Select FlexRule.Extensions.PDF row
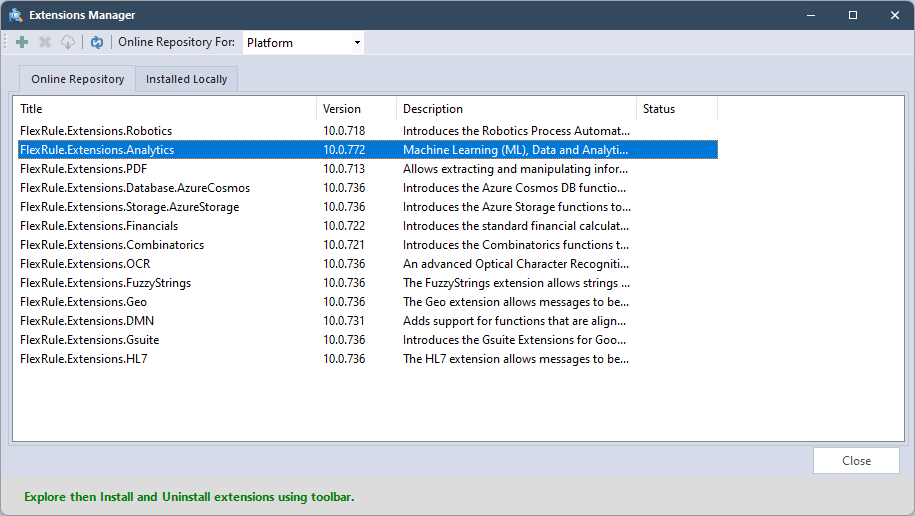Viewport: 915px width, 516px height. point(368,169)
